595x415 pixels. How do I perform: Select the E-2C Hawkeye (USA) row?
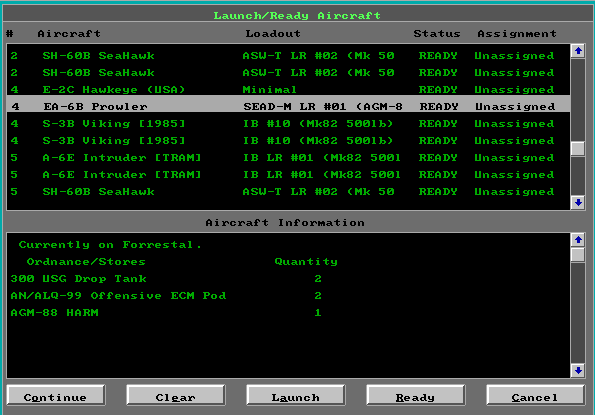(x=288, y=90)
